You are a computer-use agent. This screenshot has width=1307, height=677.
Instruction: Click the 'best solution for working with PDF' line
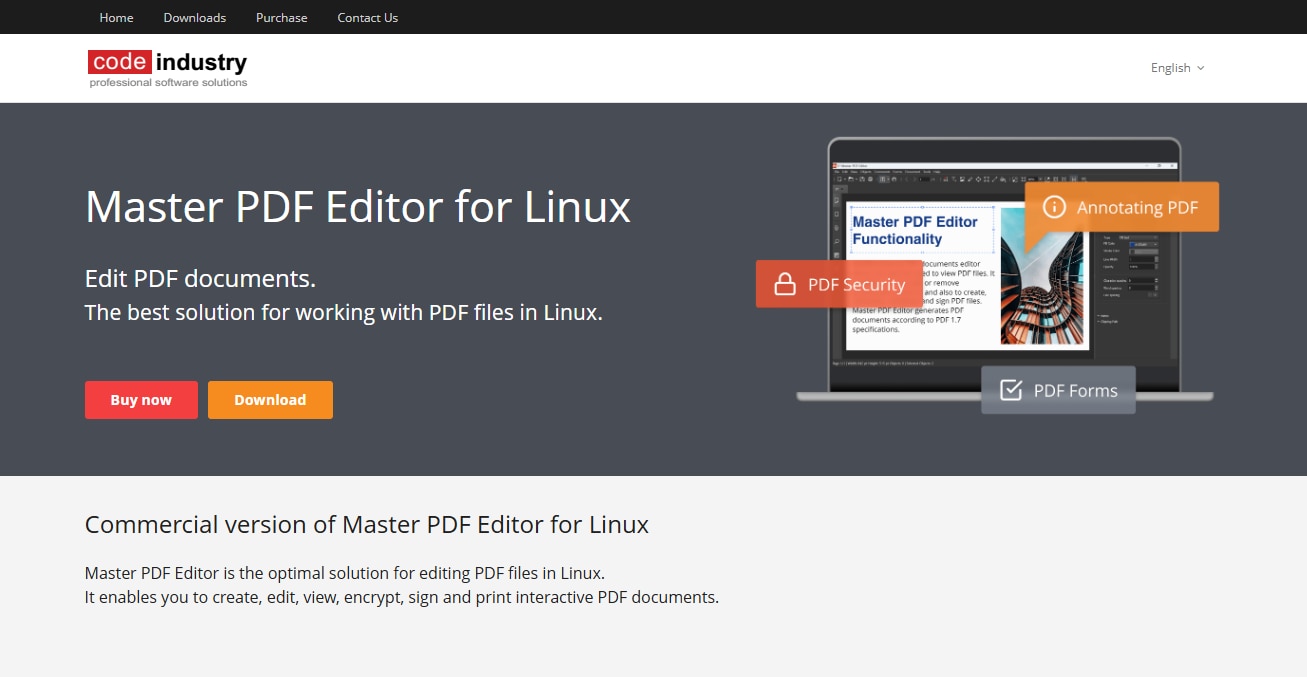point(344,312)
